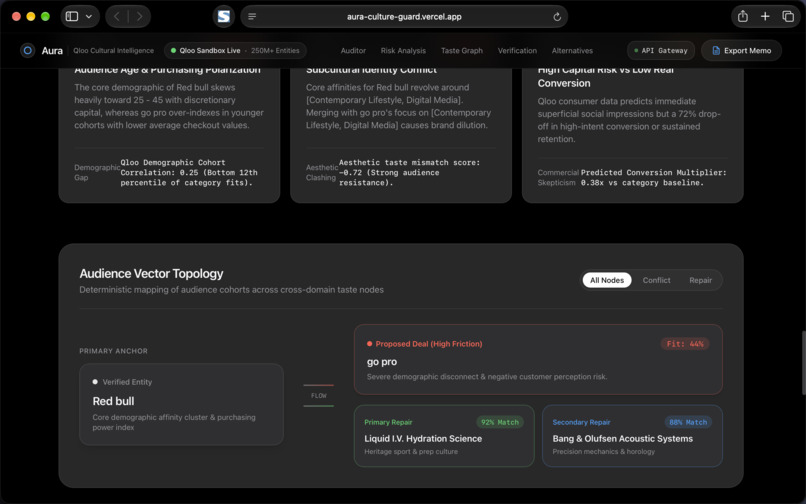The width and height of the screenshot is (806, 504).
Task: Click the Qloo Cultural Intelligence label
Action: (x=113, y=50)
